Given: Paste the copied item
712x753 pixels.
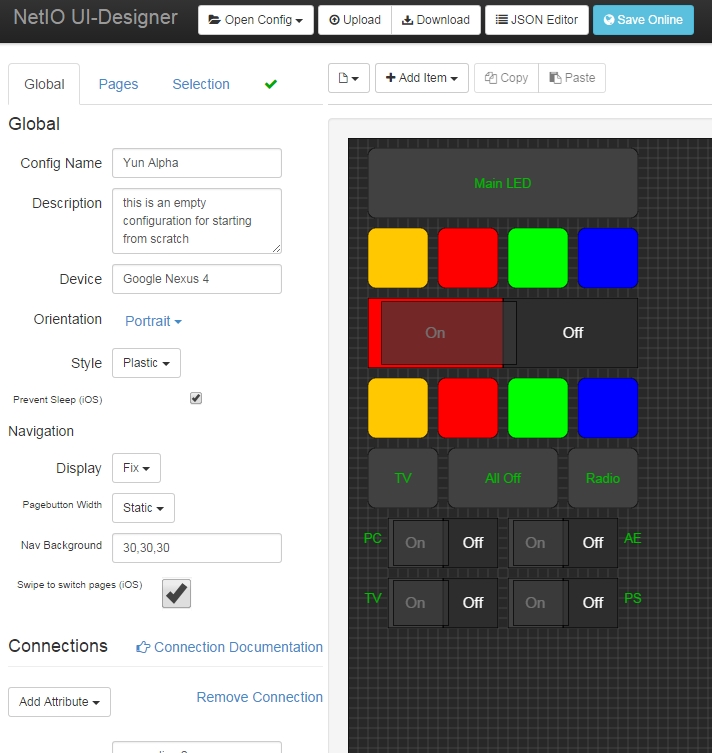Looking at the screenshot, I should 572,78.
